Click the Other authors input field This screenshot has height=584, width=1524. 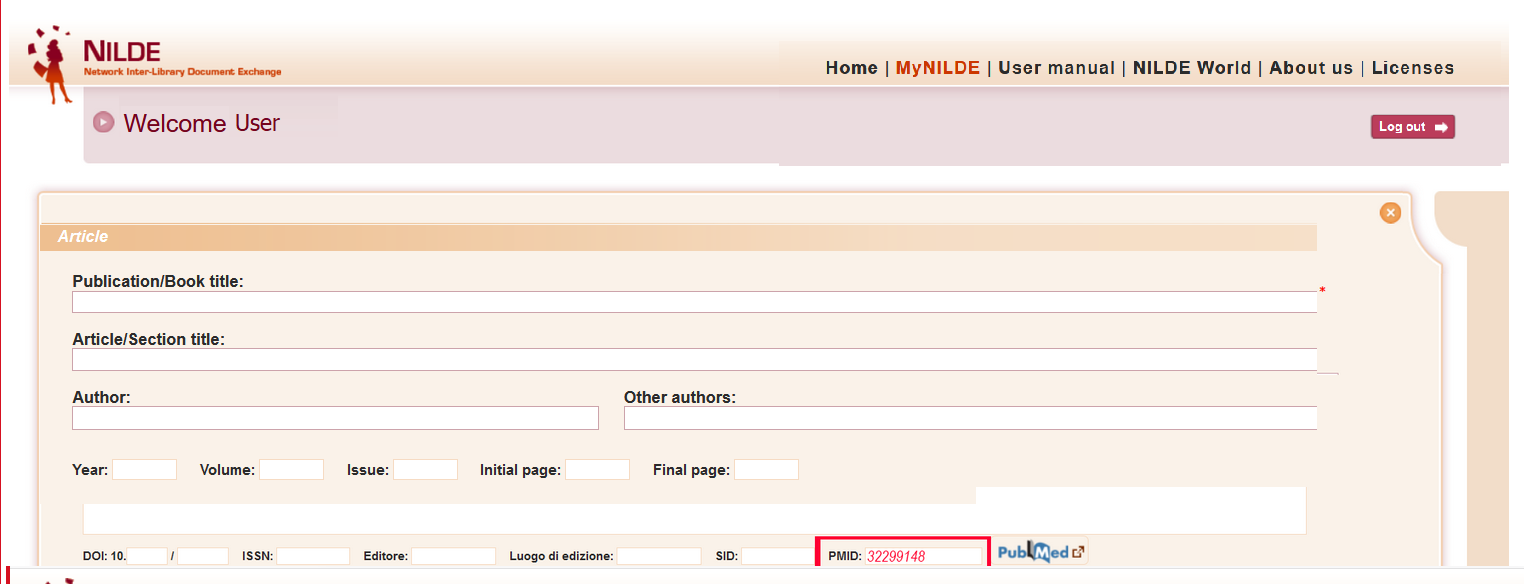coord(970,418)
